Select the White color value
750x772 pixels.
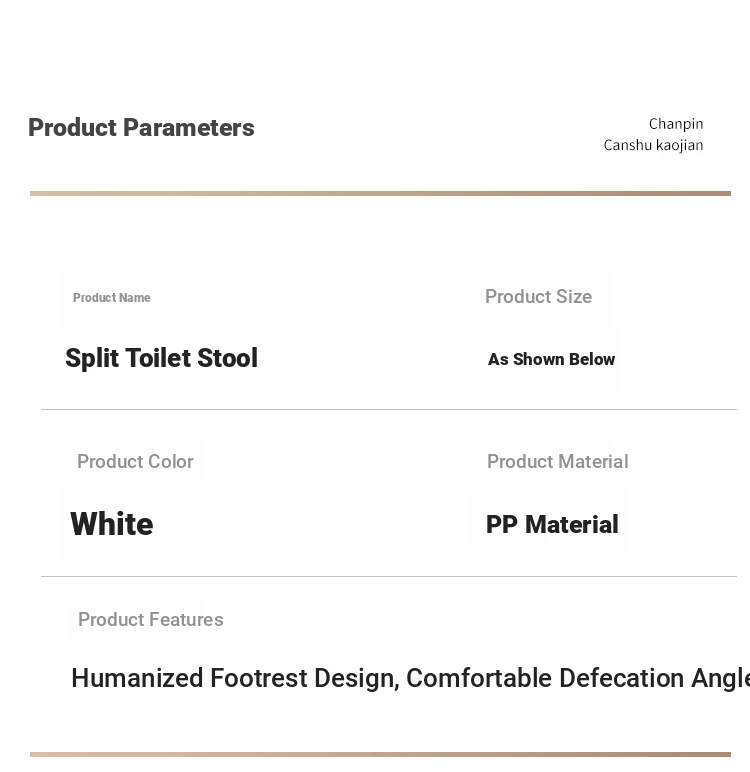point(112,524)
